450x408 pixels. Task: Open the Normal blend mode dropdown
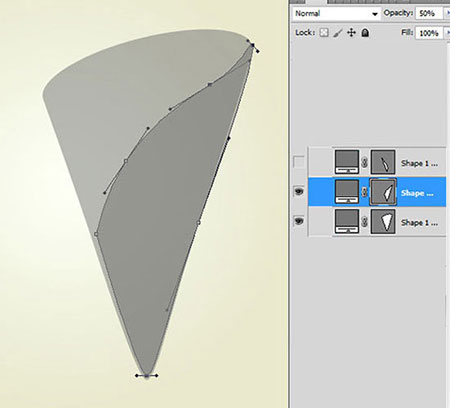tap(336, 14)
